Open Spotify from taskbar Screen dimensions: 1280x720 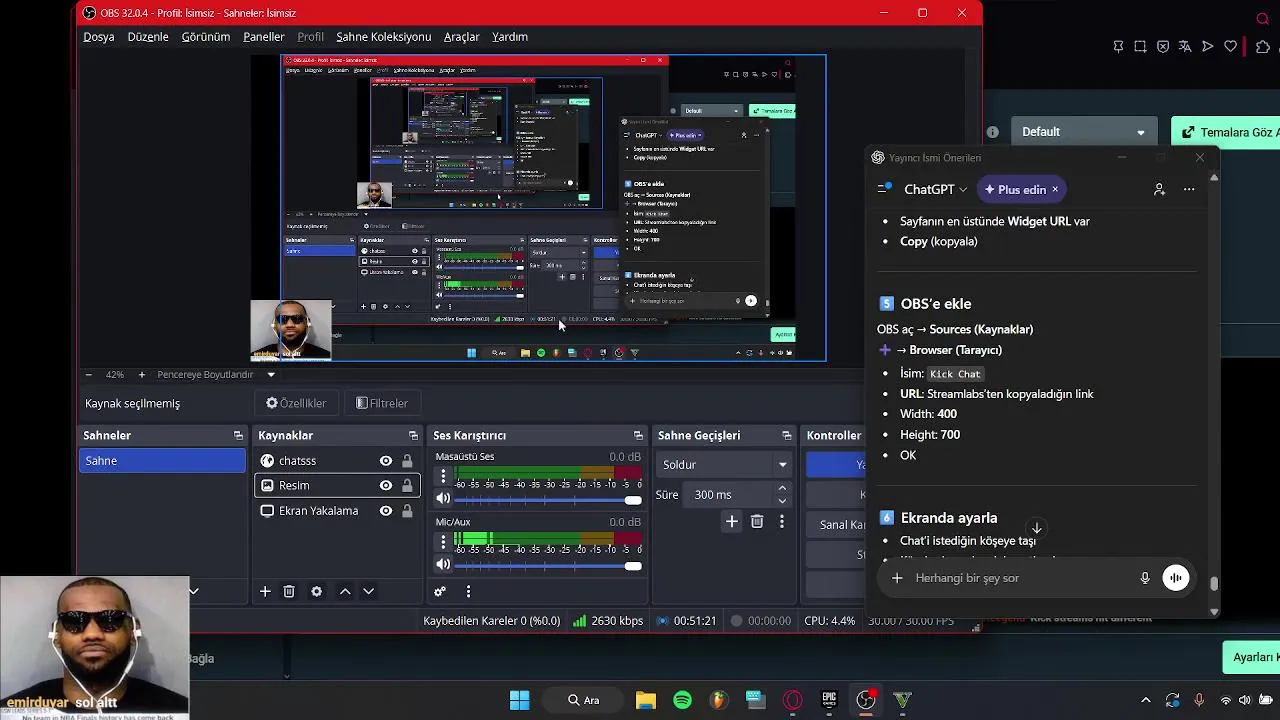pyautogui.click(x=682, y=700)
